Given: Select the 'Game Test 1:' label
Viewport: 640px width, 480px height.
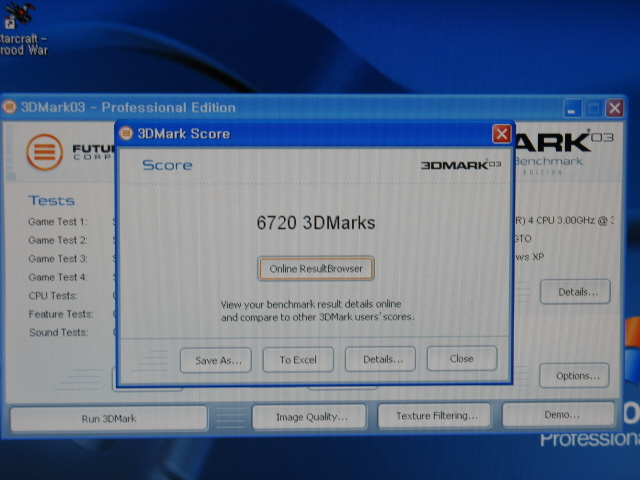Looking at the screenshot, I should (x=58, y=222).
